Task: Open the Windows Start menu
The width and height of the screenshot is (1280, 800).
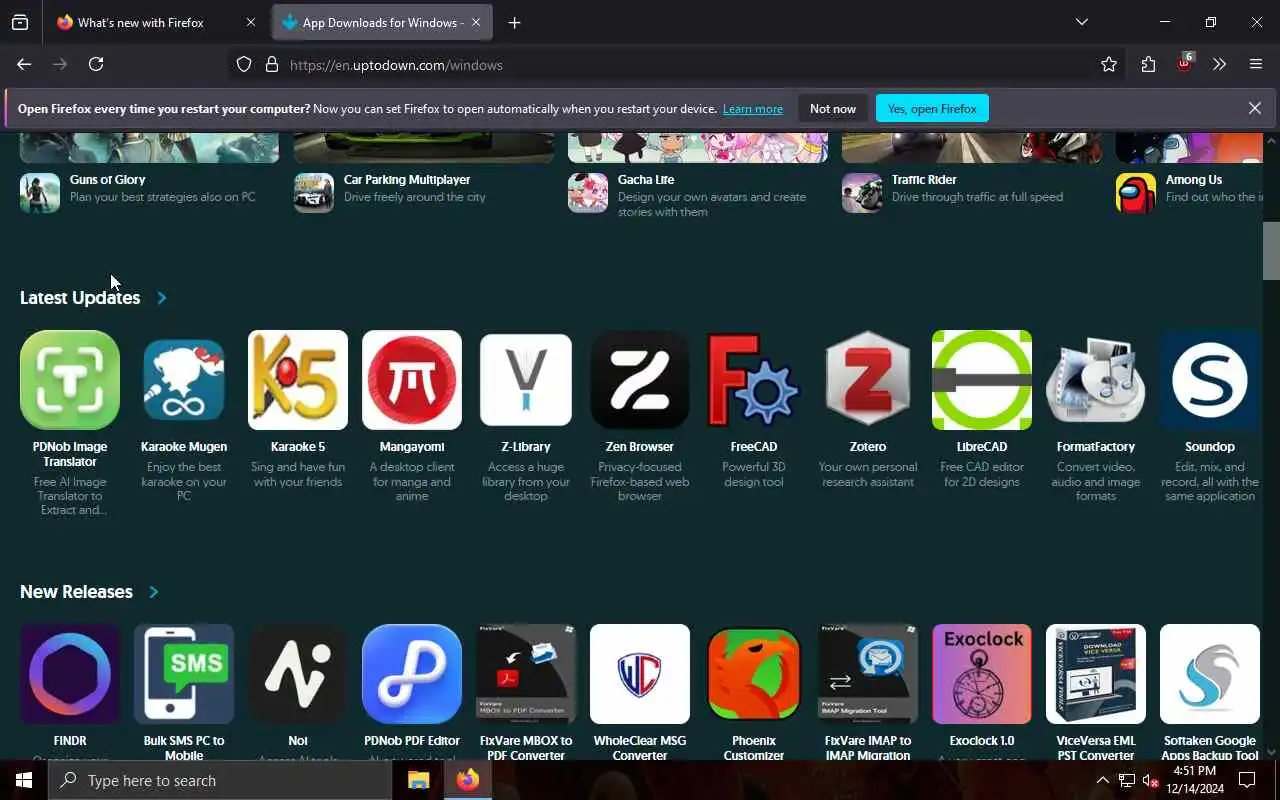Action: [x=24, y=780]
